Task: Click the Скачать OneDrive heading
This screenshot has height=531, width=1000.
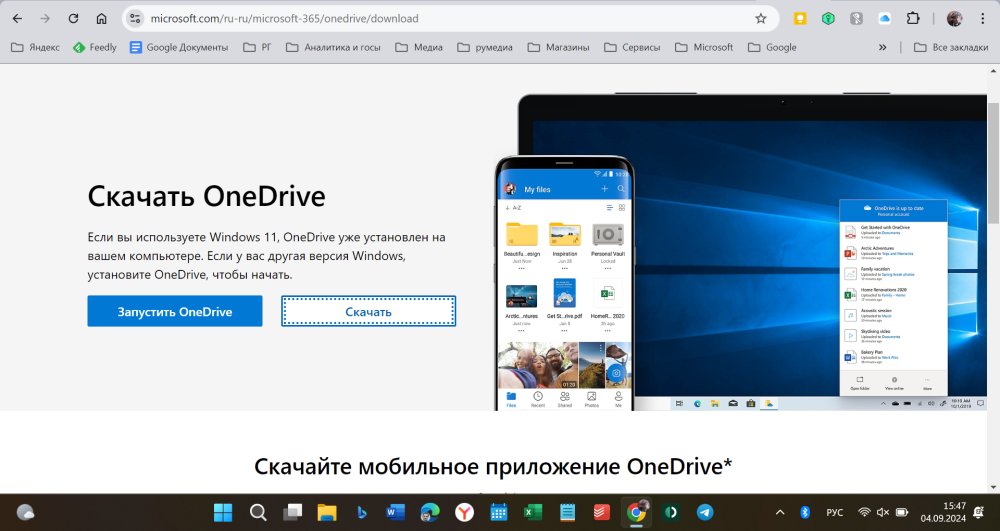Action: (x=206, y=196)
